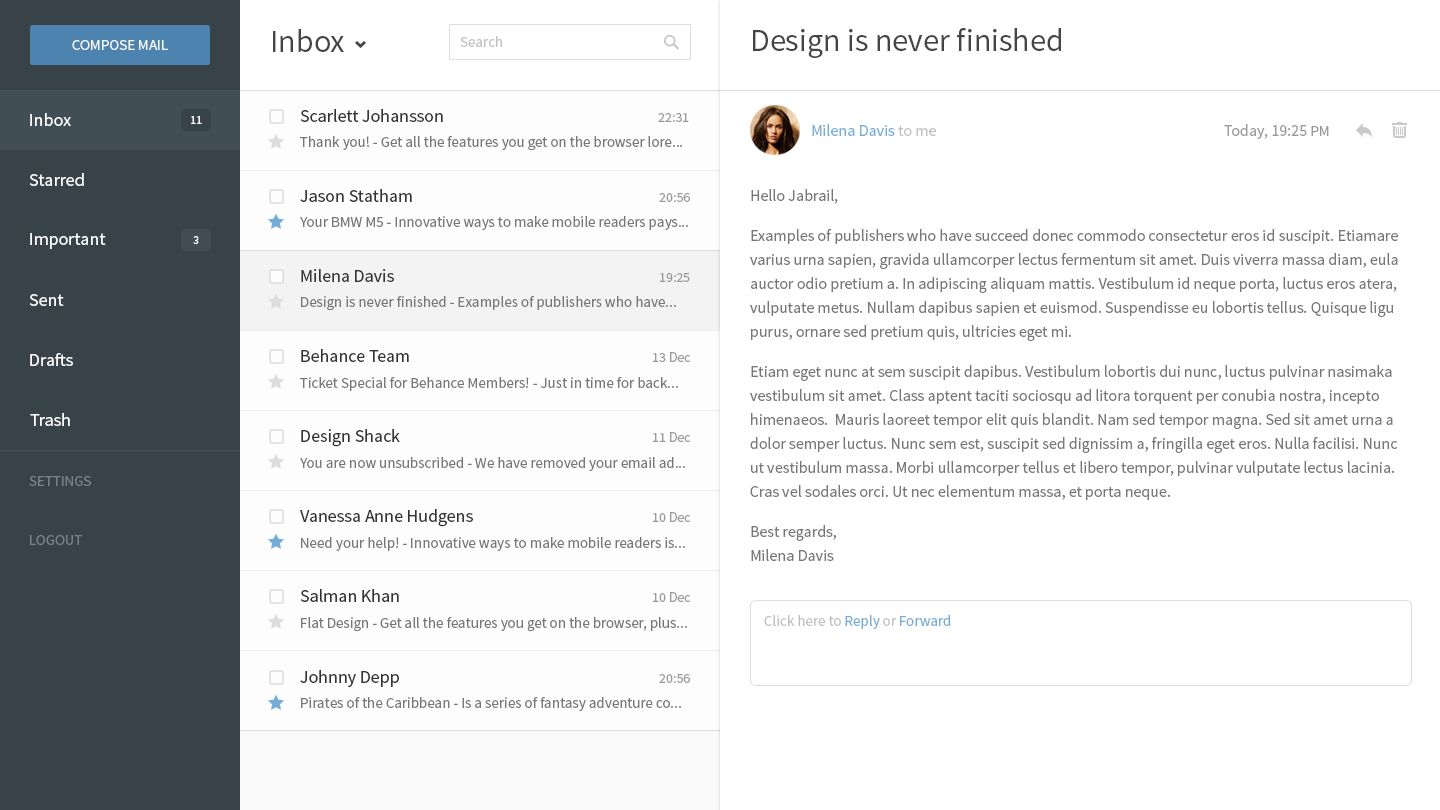Unstar the Vanessa Anne Hudgens email
The height and width of the screenshot is (810, 1440).
click(276, 542)
